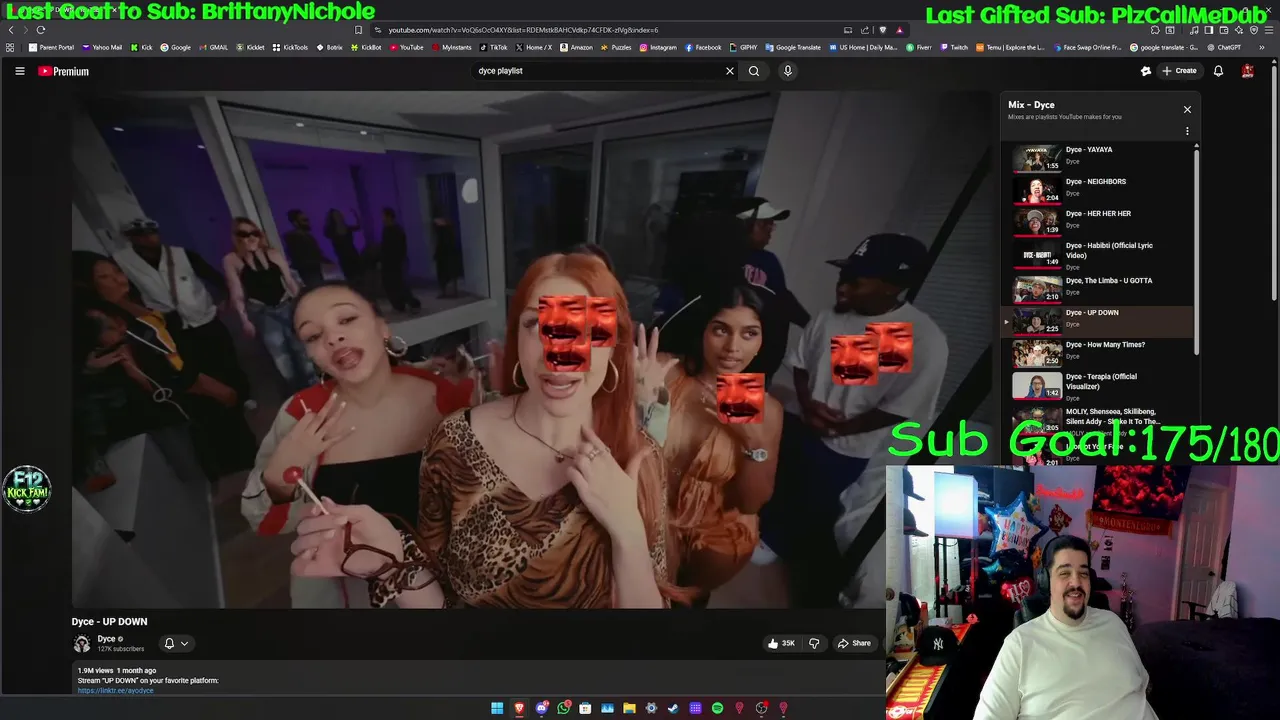Open the Amazon bookmark
This screenshot has width=1280, height=720.
[576, 47]
